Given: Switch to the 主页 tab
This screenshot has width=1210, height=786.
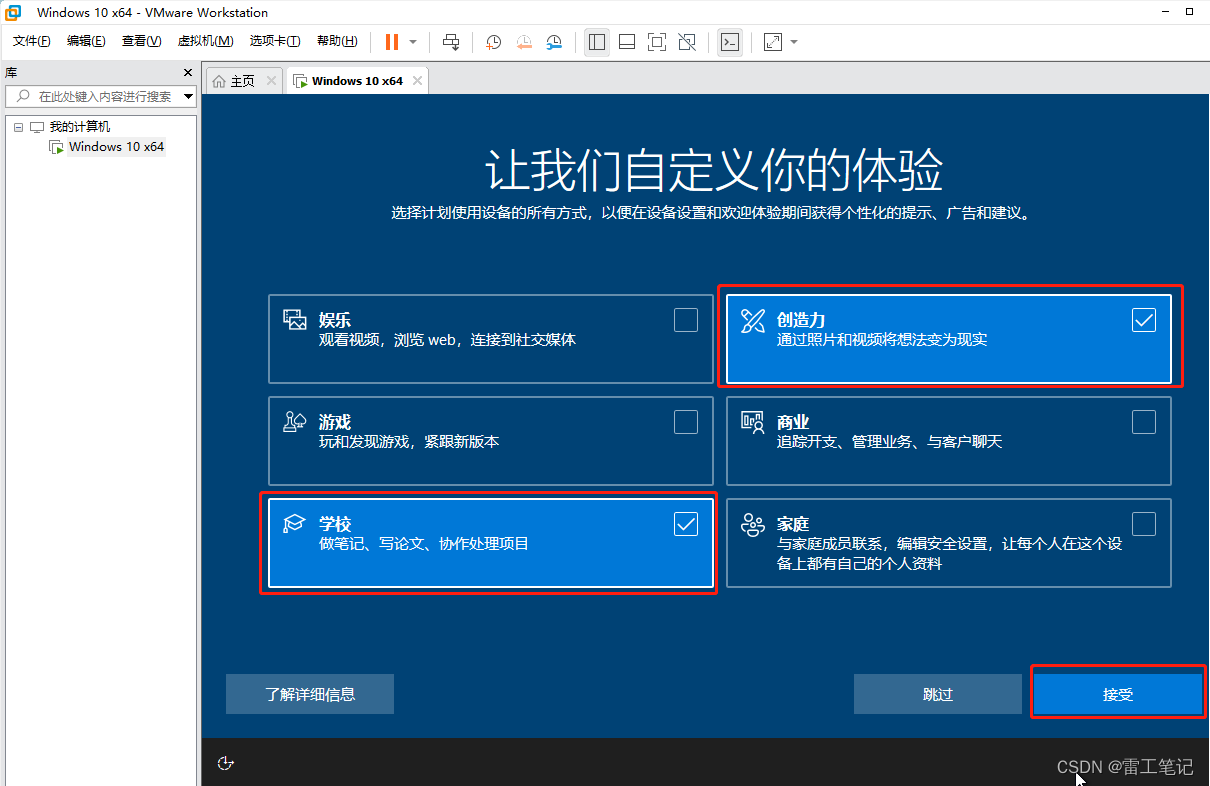Looking at the screenshot, I should click(x=242, y=81).
